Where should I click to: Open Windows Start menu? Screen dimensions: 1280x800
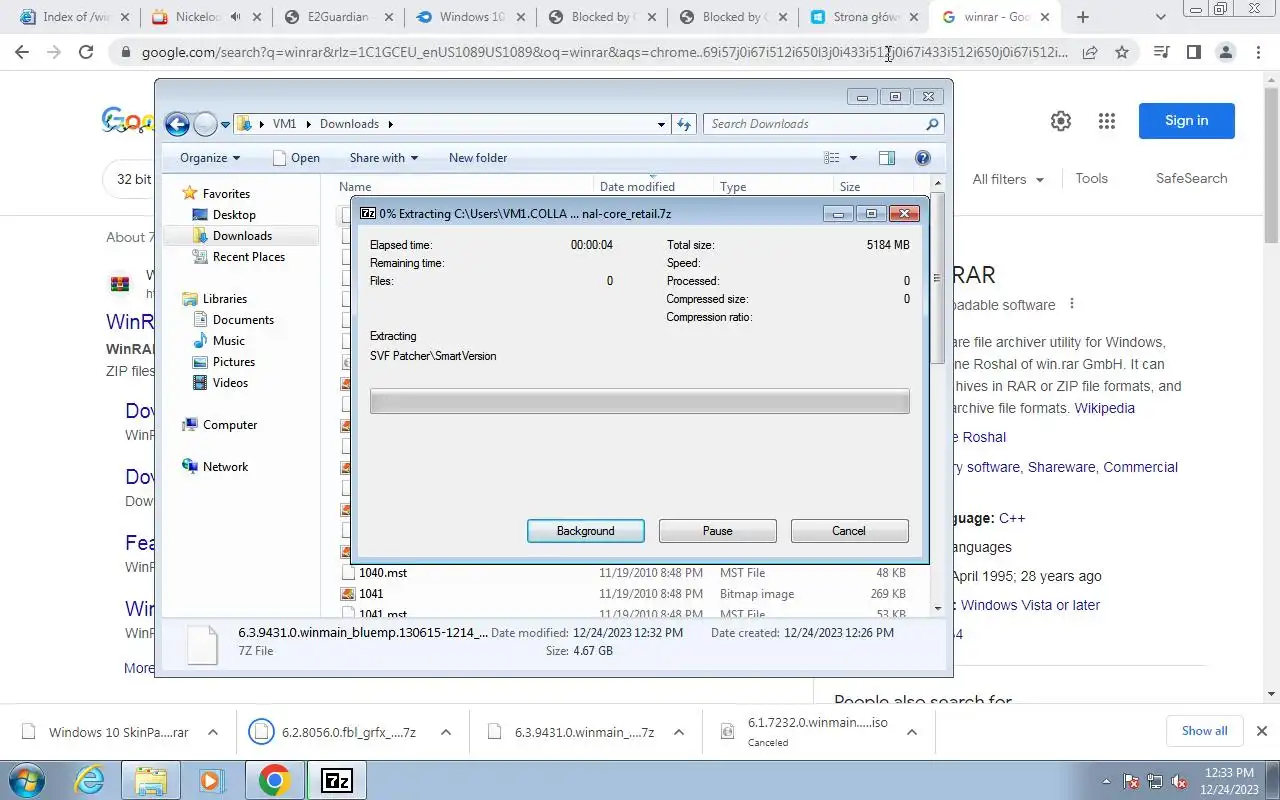[27, 780]
